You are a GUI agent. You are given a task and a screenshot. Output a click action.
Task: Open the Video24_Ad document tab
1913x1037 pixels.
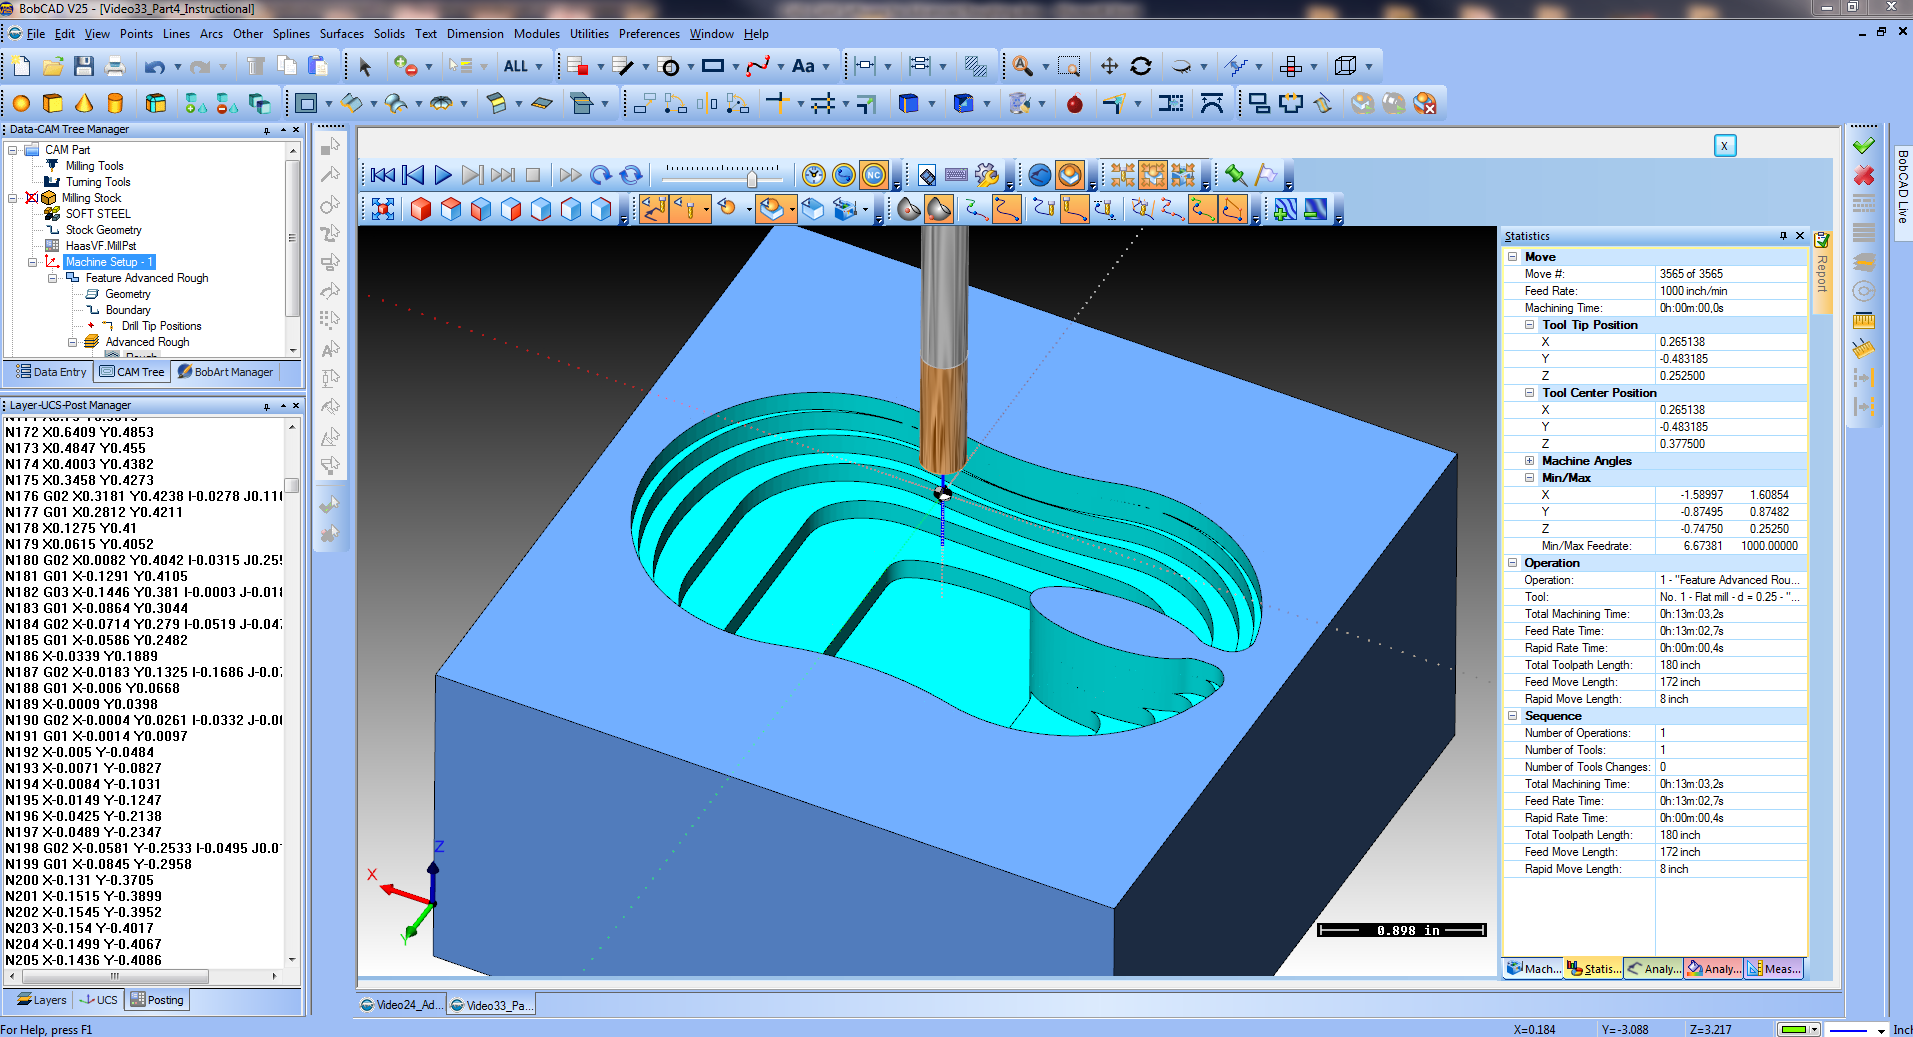[x=400, y=1005]
